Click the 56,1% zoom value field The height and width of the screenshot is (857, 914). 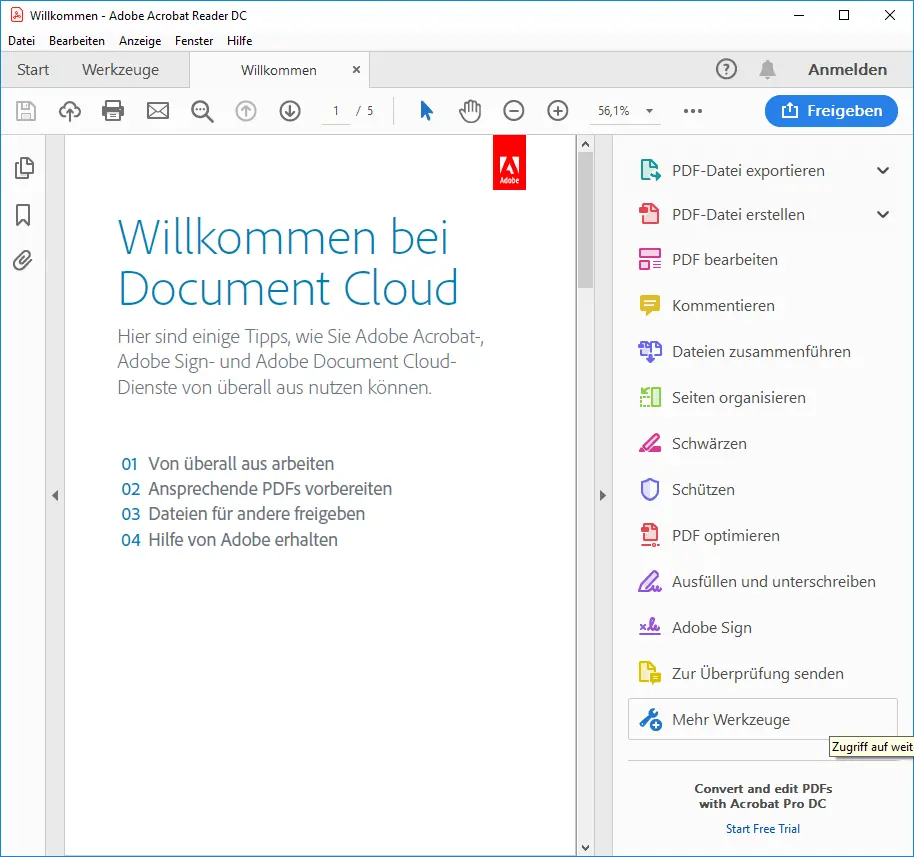(x=614, y=111)
